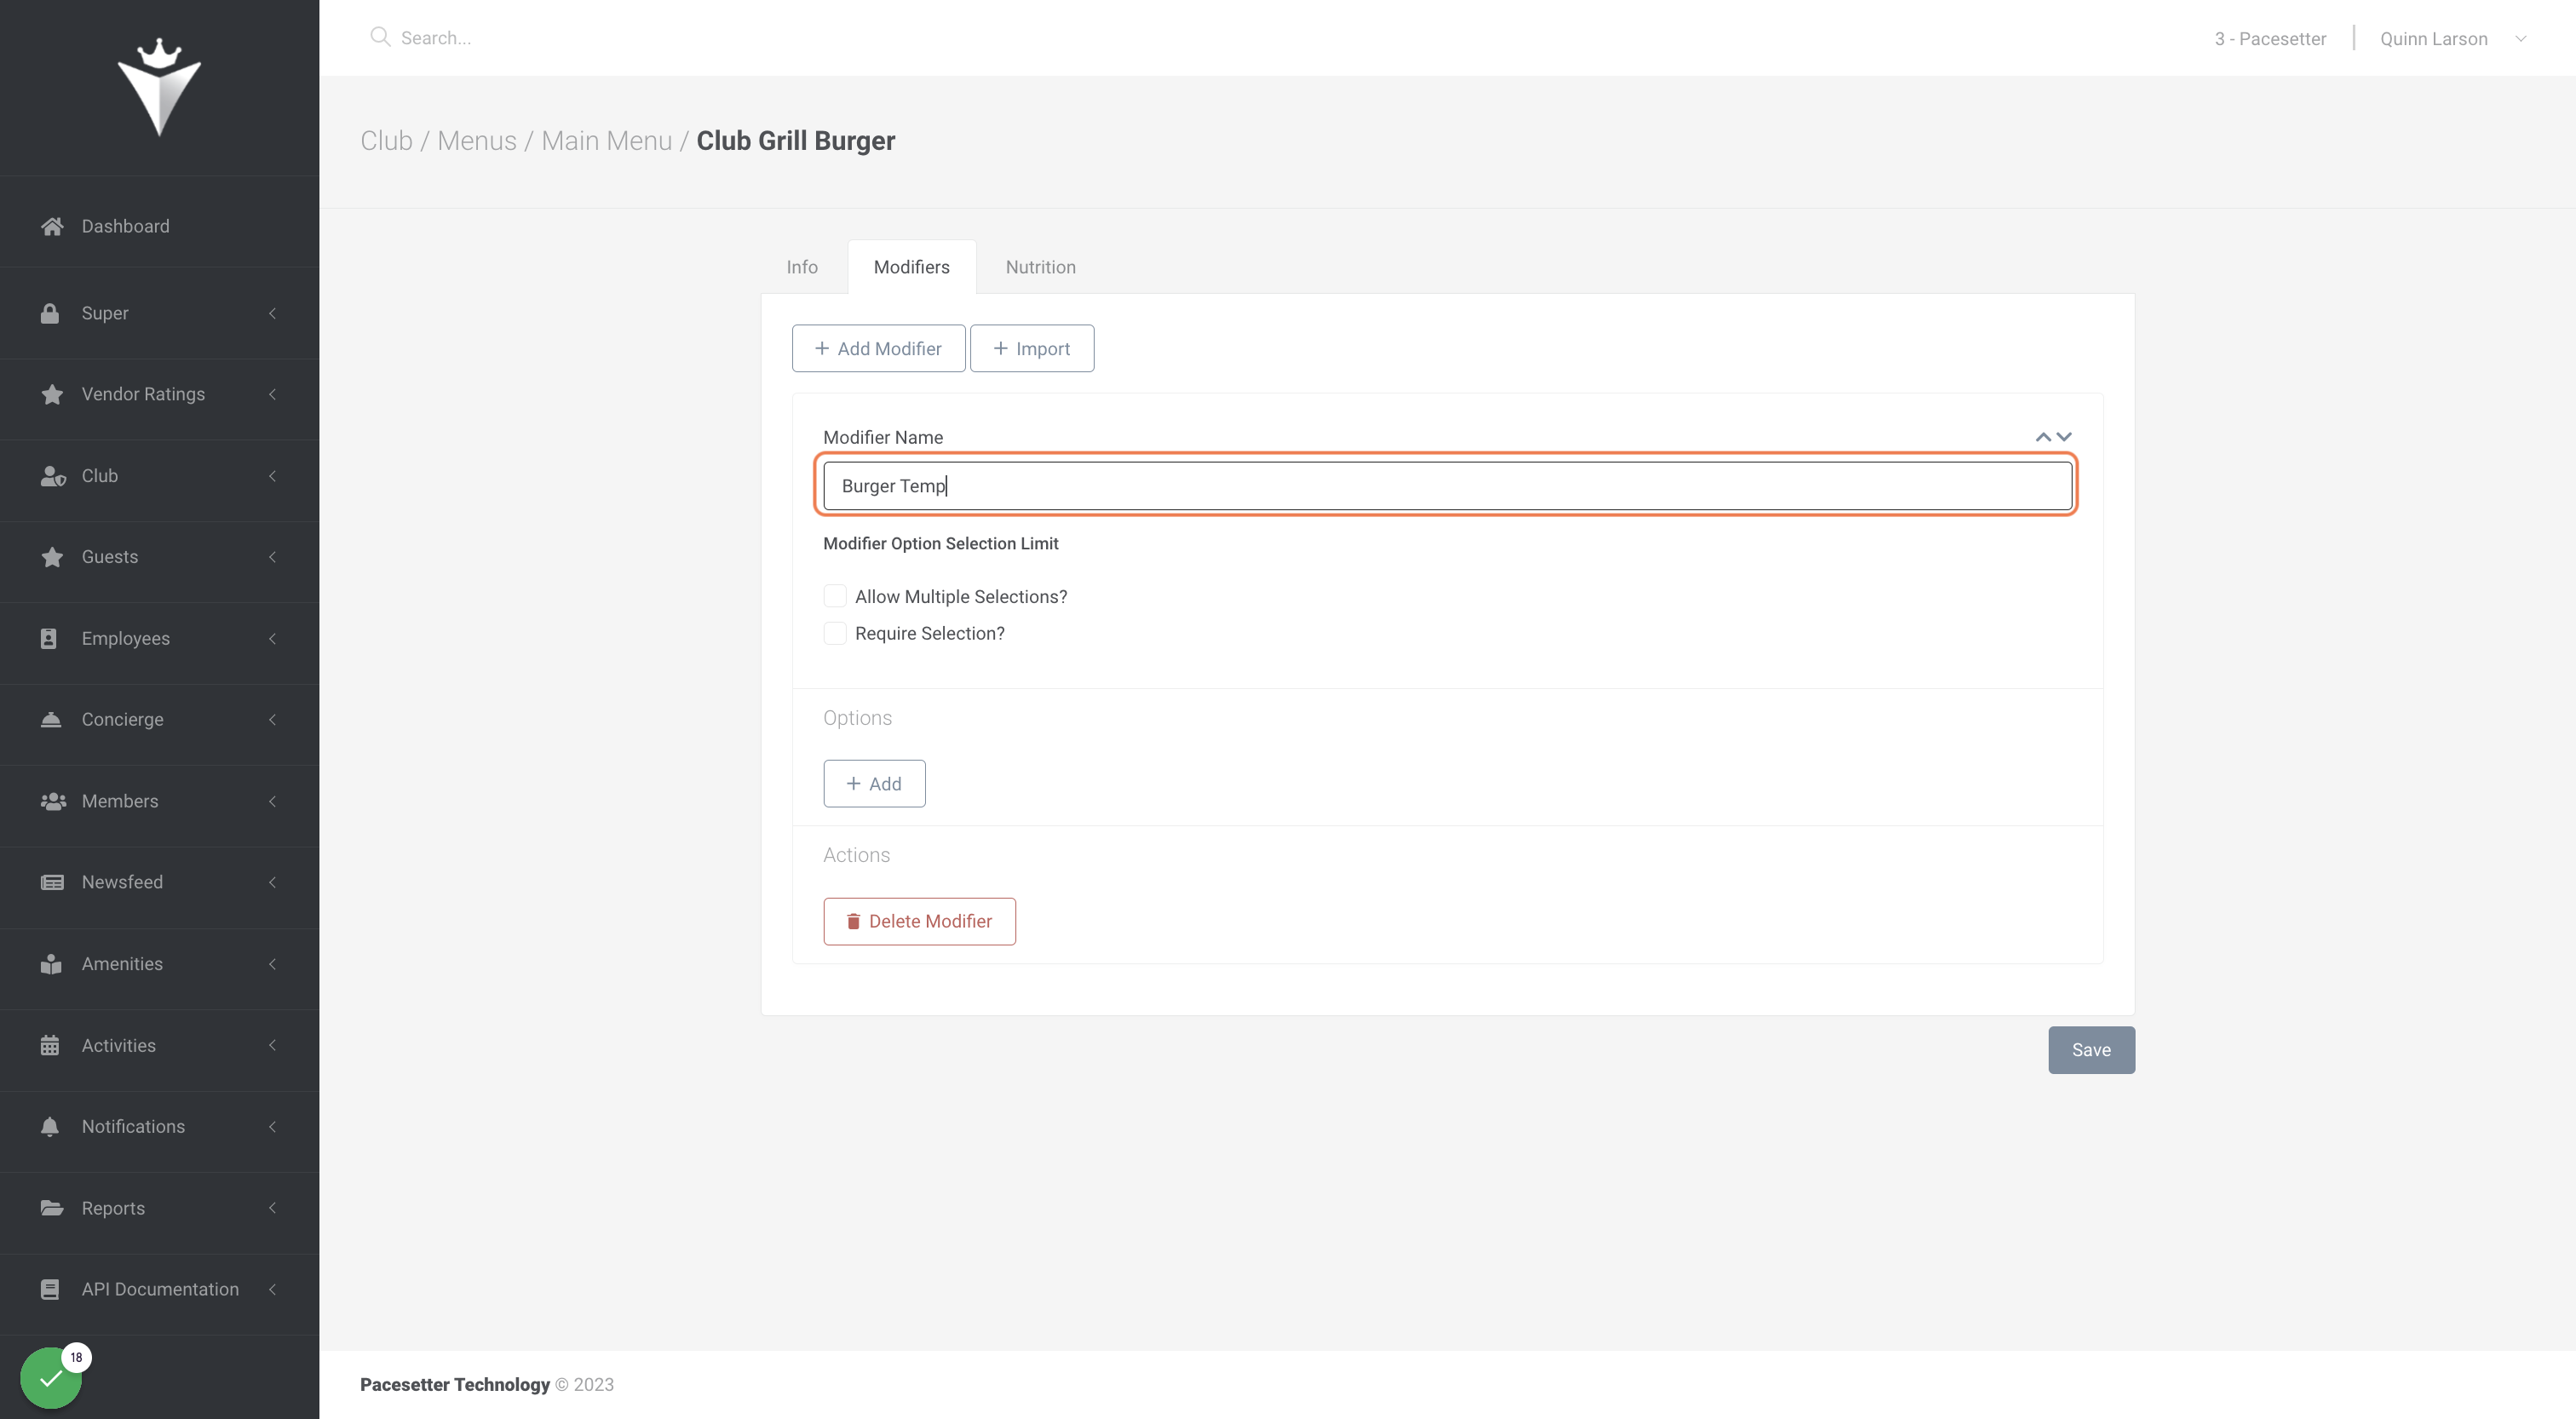Expand the Employees submenu chevron
The image size is (2576, 1419).
point(272,638)
